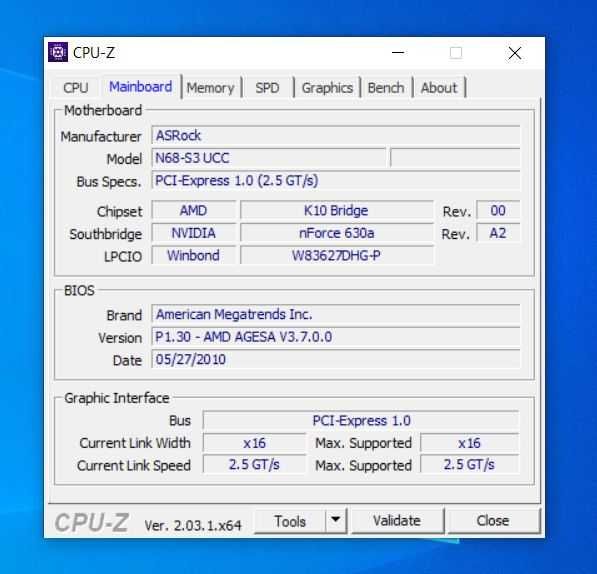Click the current link width x16 value
The width and height of the screenshot is (597, 574).
click(x=254, y=443)
